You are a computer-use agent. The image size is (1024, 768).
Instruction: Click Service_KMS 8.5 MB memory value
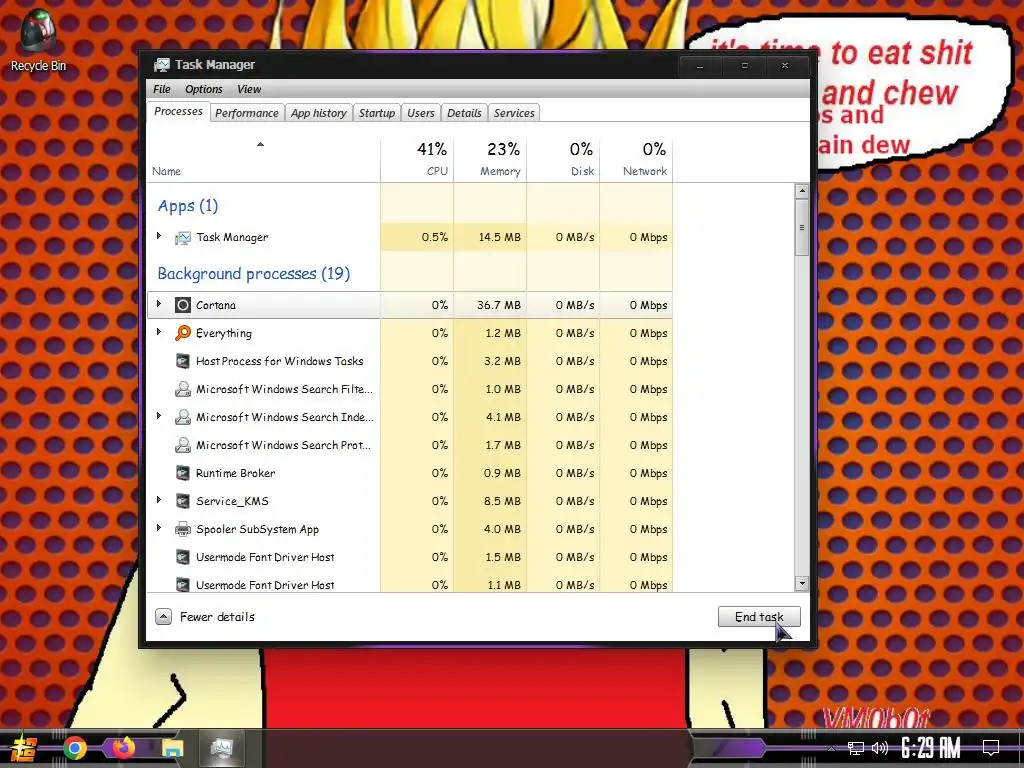[x=502, y=502]
